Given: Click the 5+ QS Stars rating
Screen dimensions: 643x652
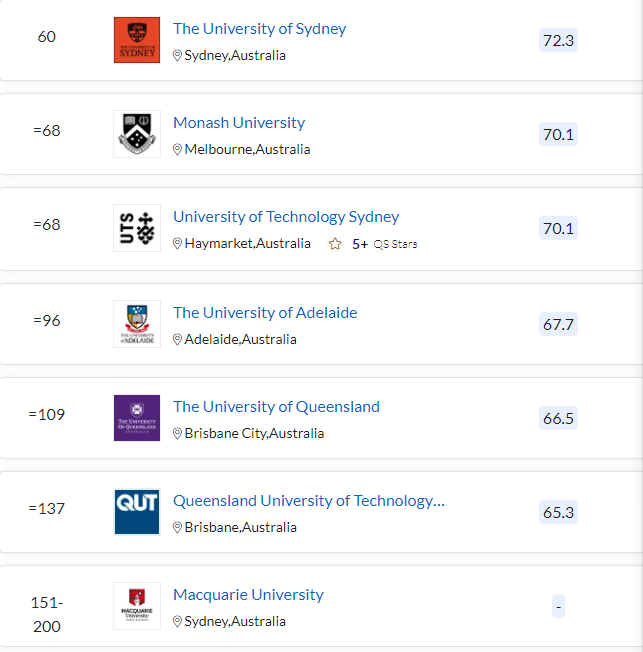Looking at the screenshot, I should tap(384, 244).
